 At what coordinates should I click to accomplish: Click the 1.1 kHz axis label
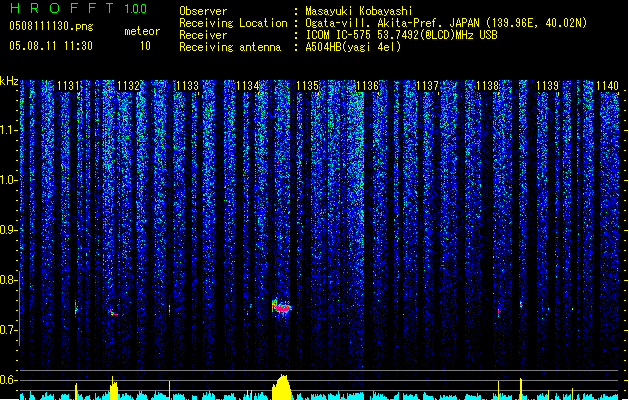pos(8,130)
